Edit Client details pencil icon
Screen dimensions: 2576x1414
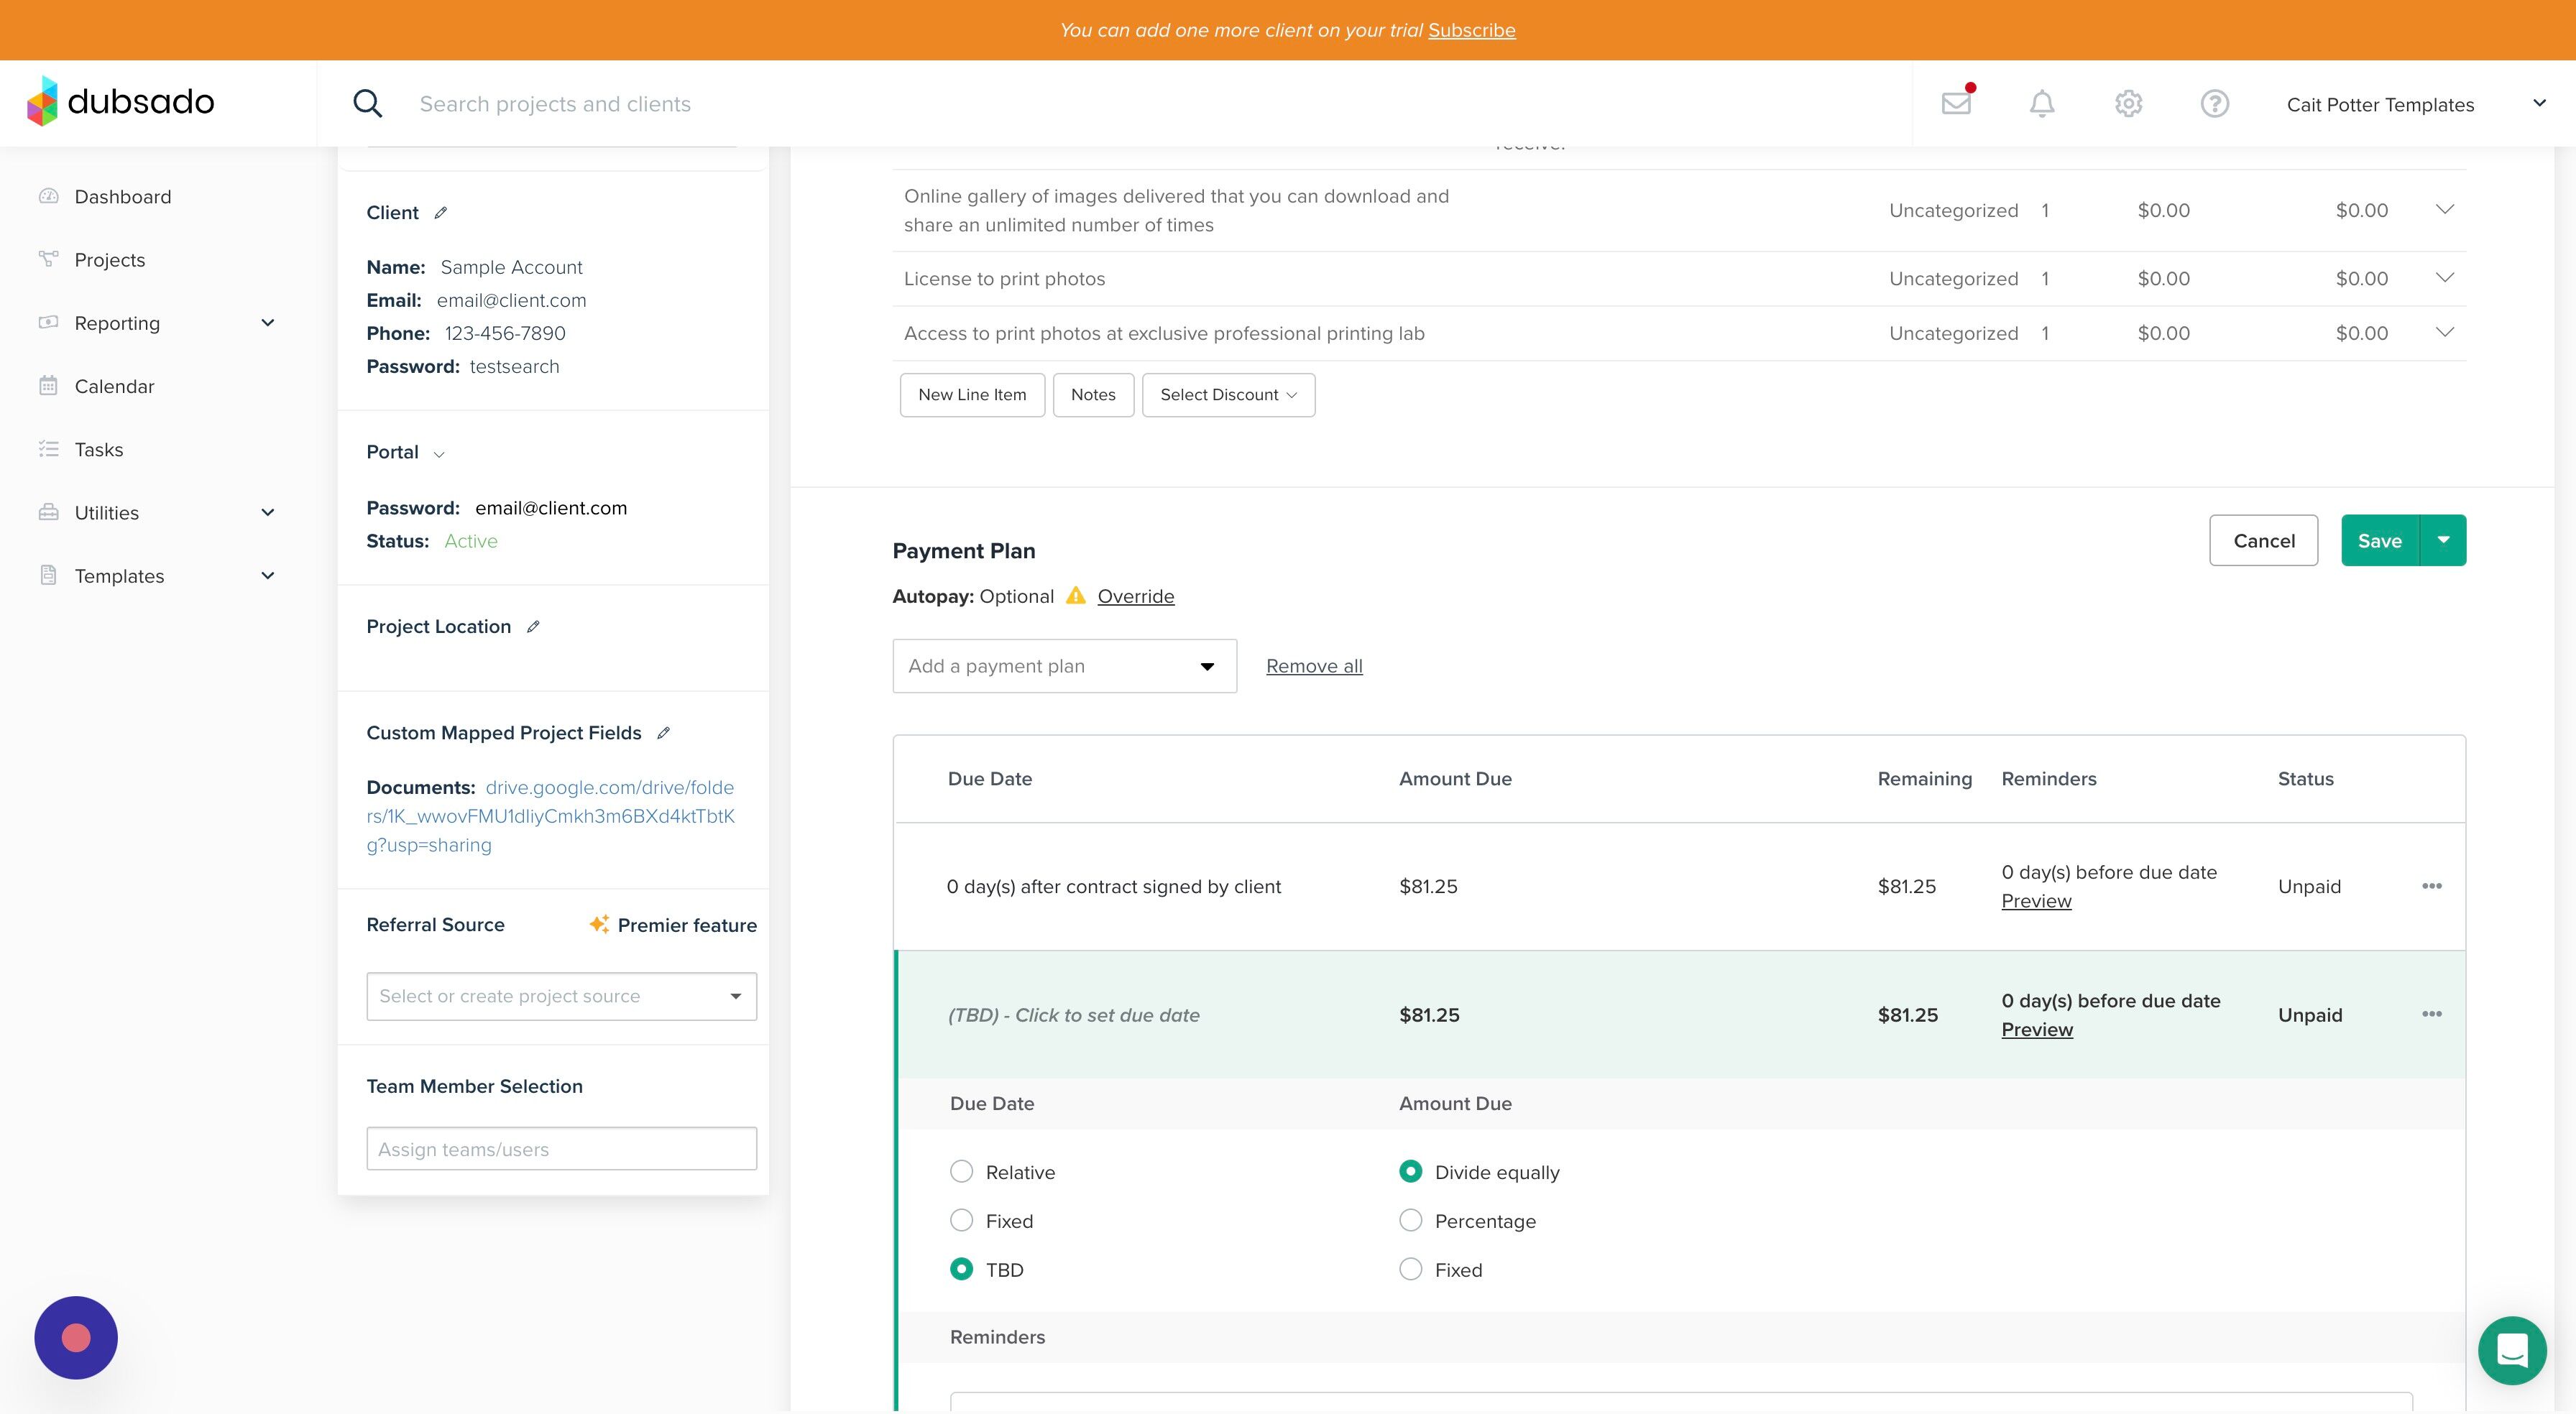(441, 212)
